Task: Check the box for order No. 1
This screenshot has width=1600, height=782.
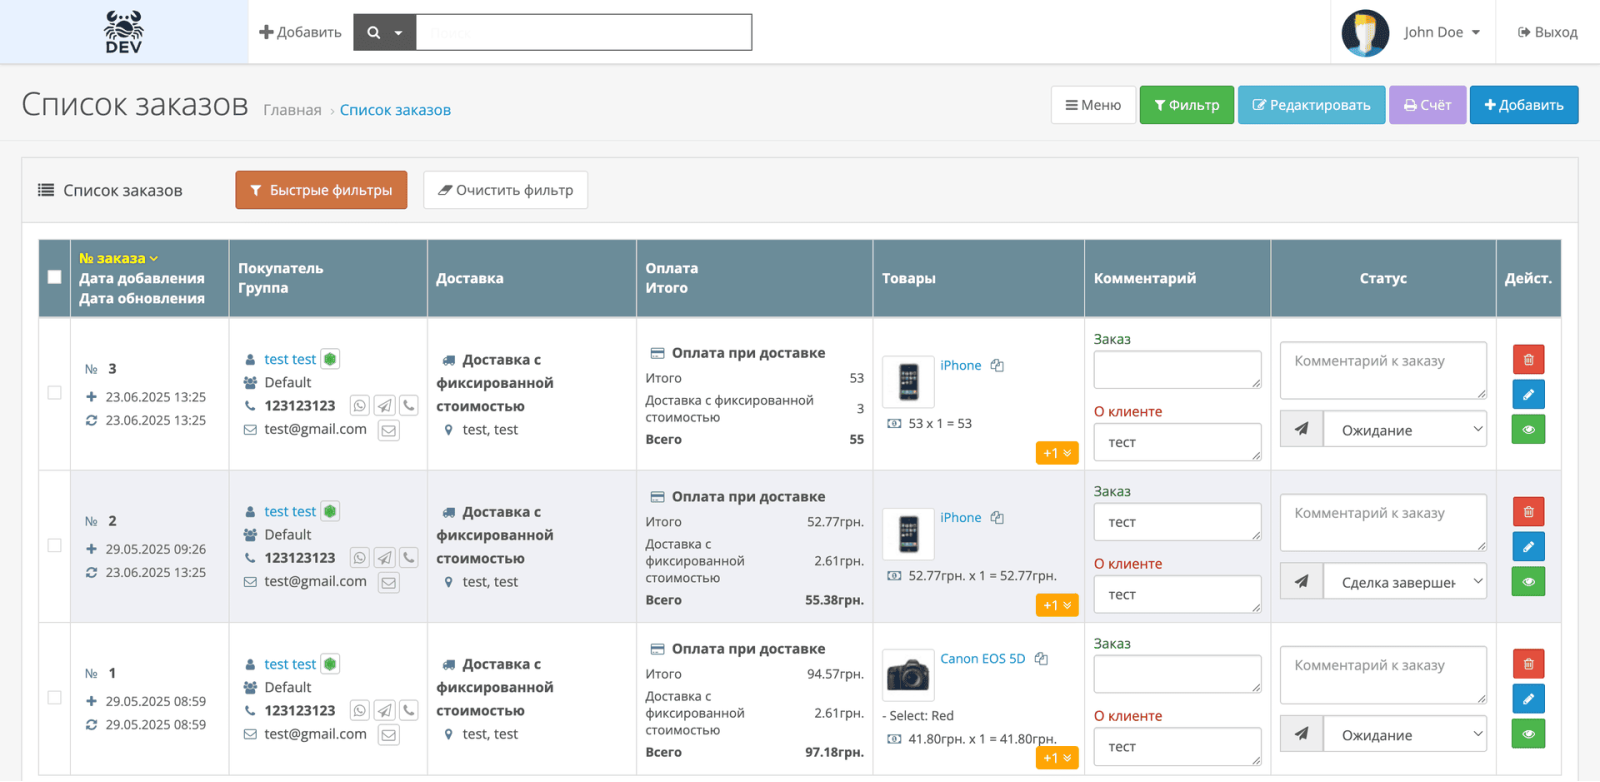Action: (54, 698)
